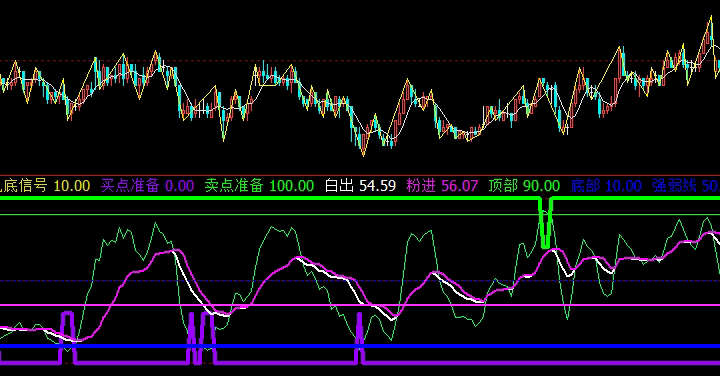Viewport: 720px width, 376px height.
Task: Select the blue 底部 indicator label
Action: 585,186
